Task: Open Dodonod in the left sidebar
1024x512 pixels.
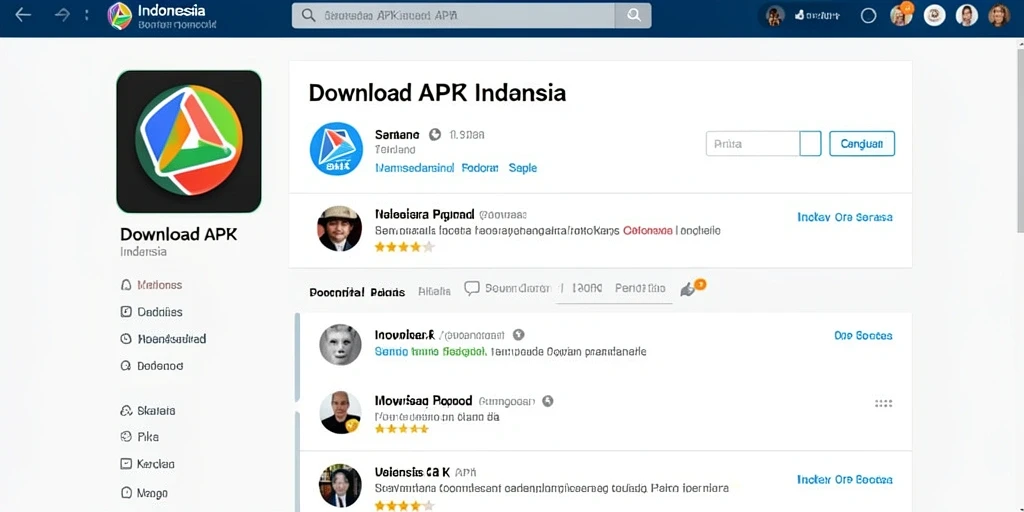Action: point(160,366)
